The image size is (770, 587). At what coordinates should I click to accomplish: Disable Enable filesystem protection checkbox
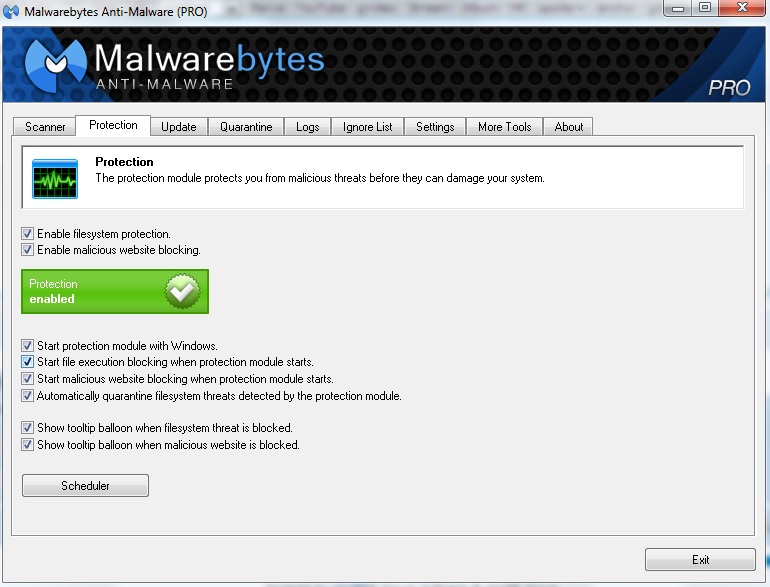click(28, 233)
